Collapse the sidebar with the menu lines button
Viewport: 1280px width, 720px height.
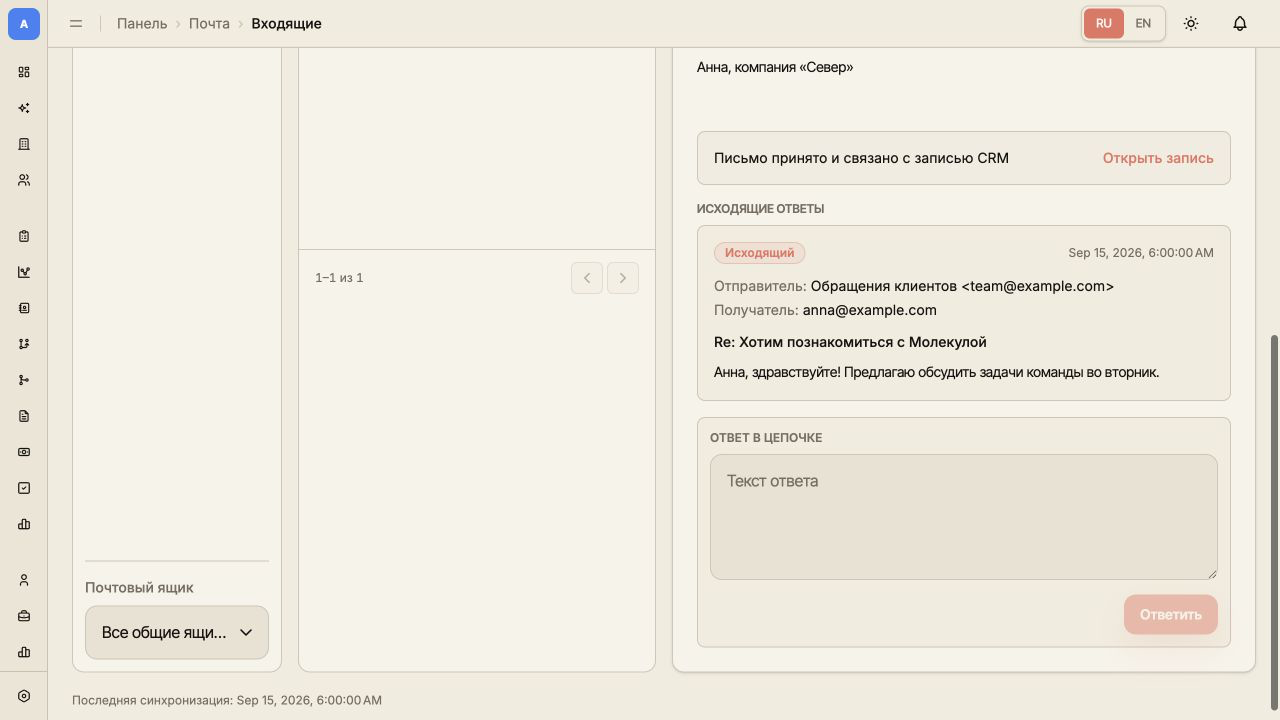pos(76,23)
